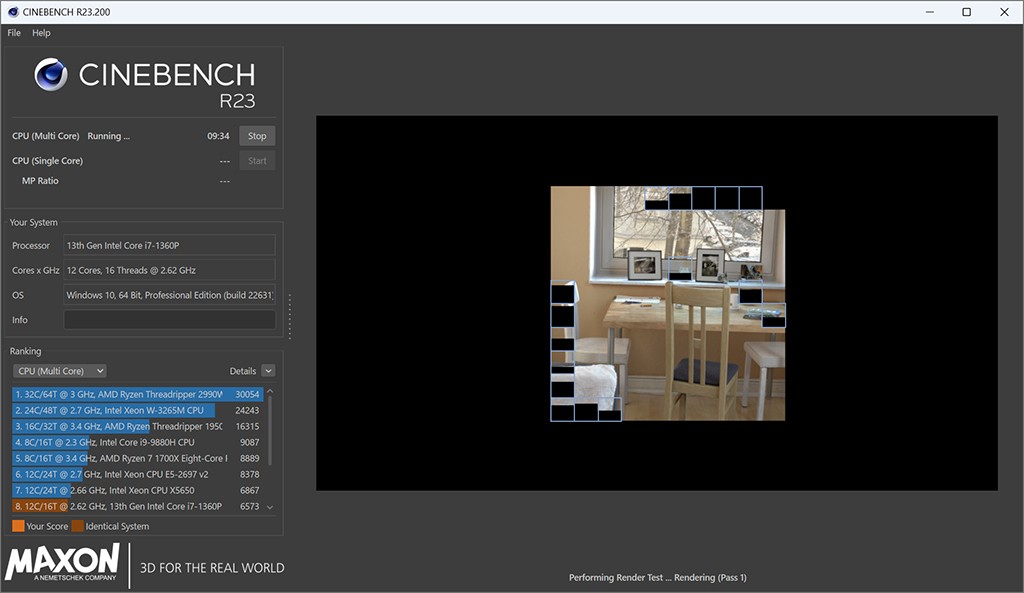Click the orange Your Score swatch
Image resolution: width=1024 pixels, height=593 pixels.
(18, 526)
